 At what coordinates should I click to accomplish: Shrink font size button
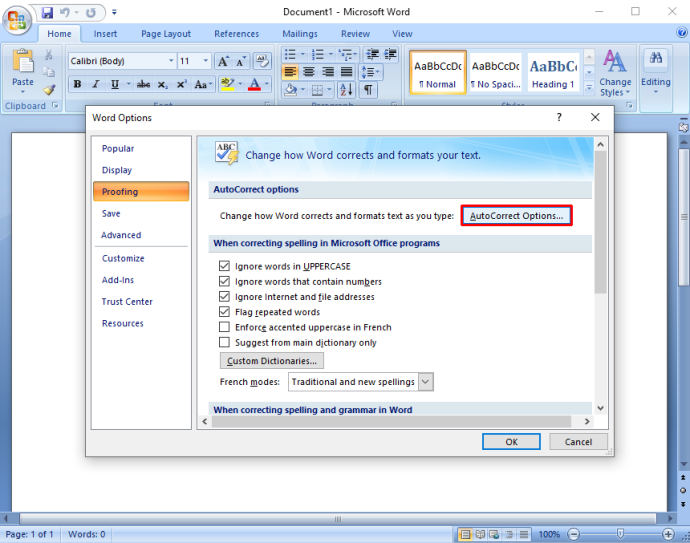(x=241, y=61)
